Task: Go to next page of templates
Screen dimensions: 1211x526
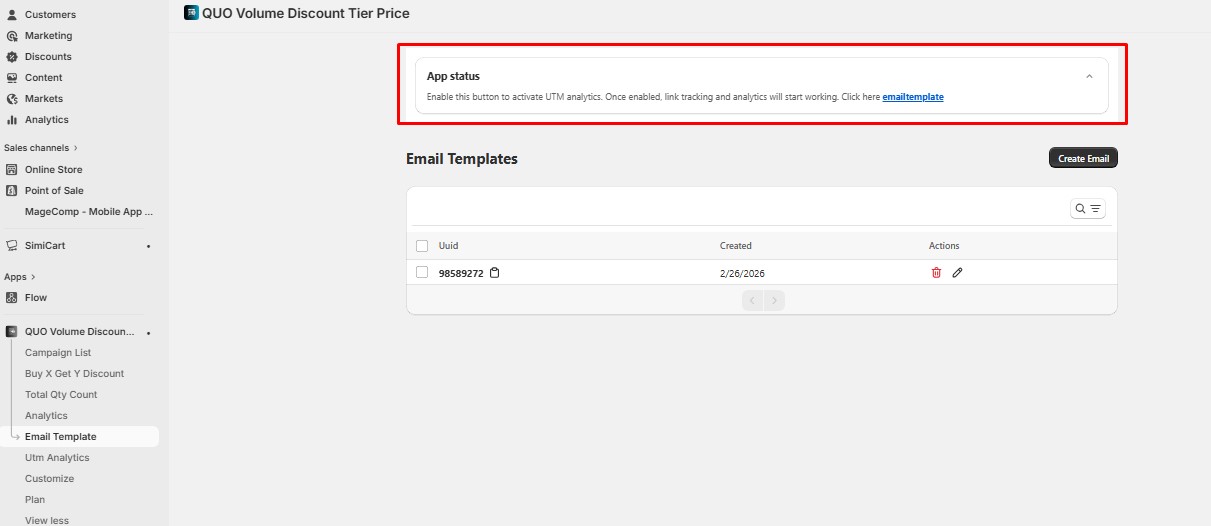Action: coord(774,300)
